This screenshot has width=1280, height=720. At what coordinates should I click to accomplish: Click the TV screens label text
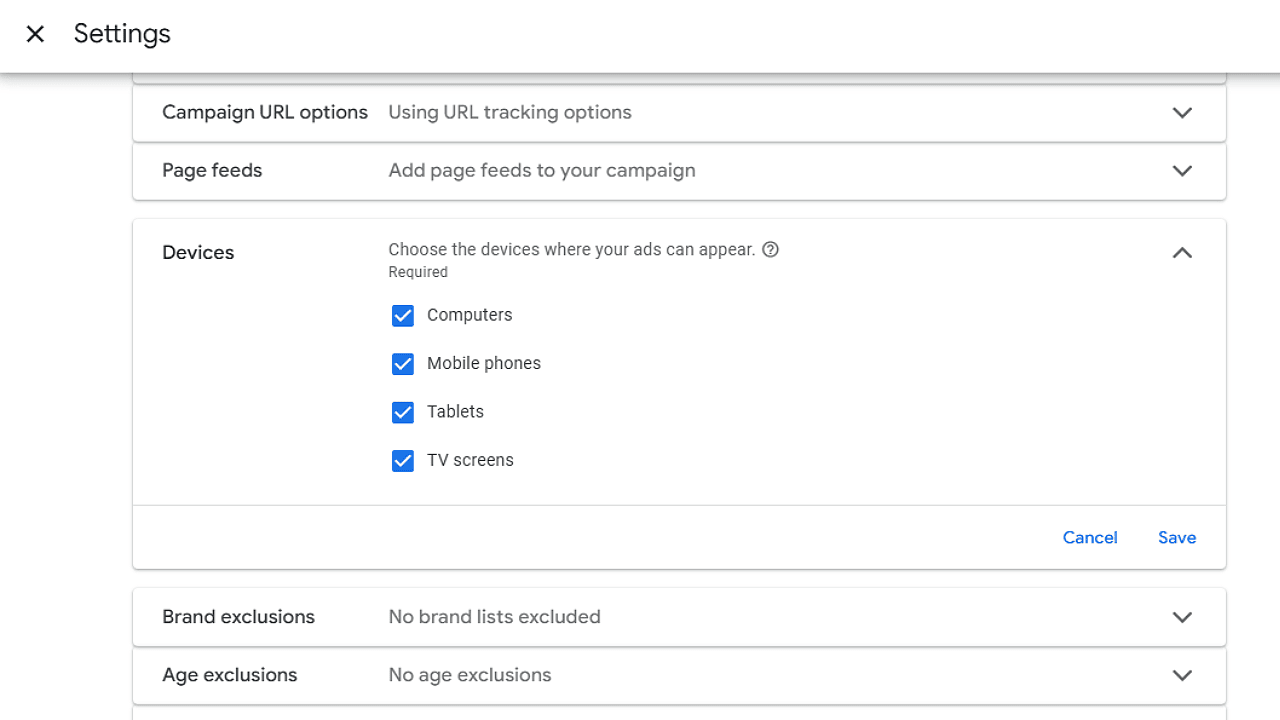point(470,460)
